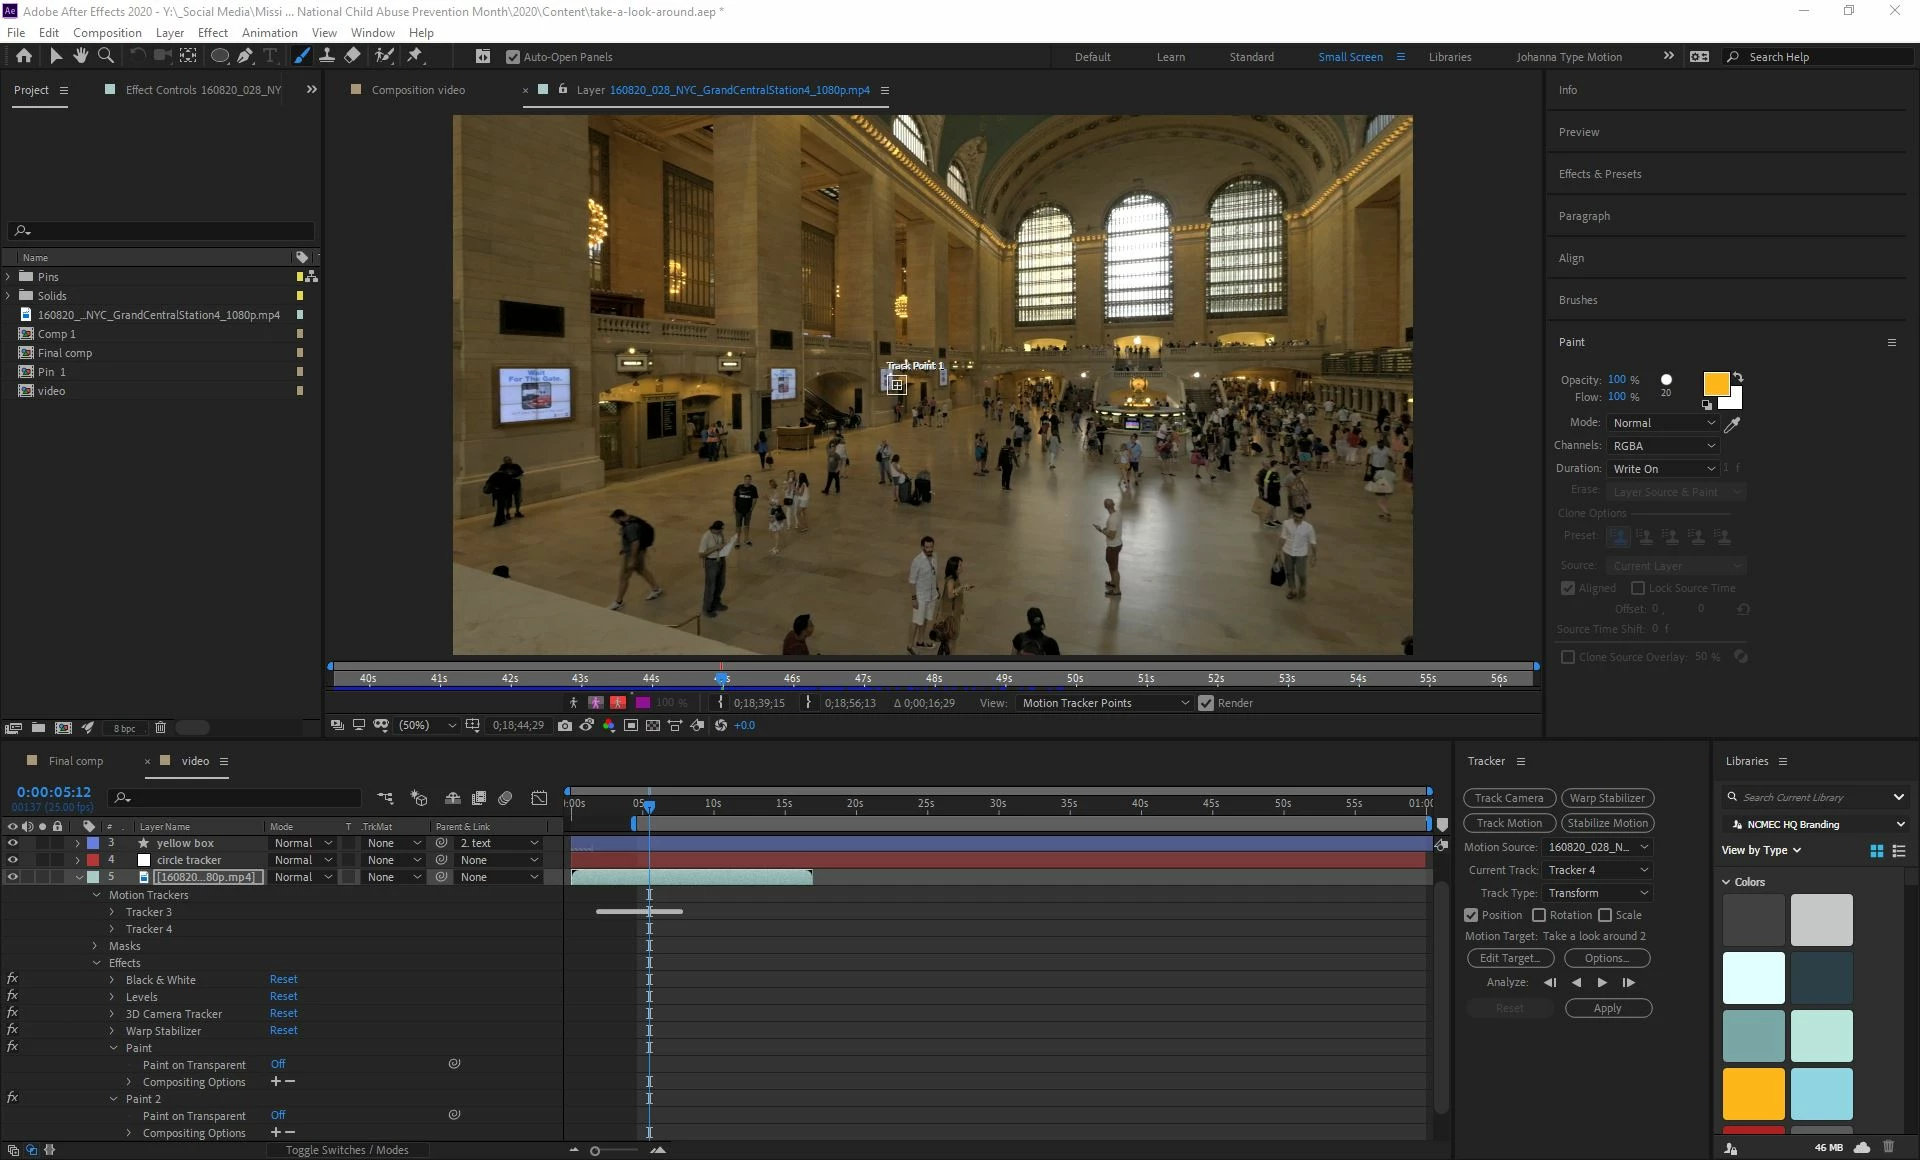This screenshot has width=1920, height=1160.
Task: Select the Eraser tool
Action: 352,56
